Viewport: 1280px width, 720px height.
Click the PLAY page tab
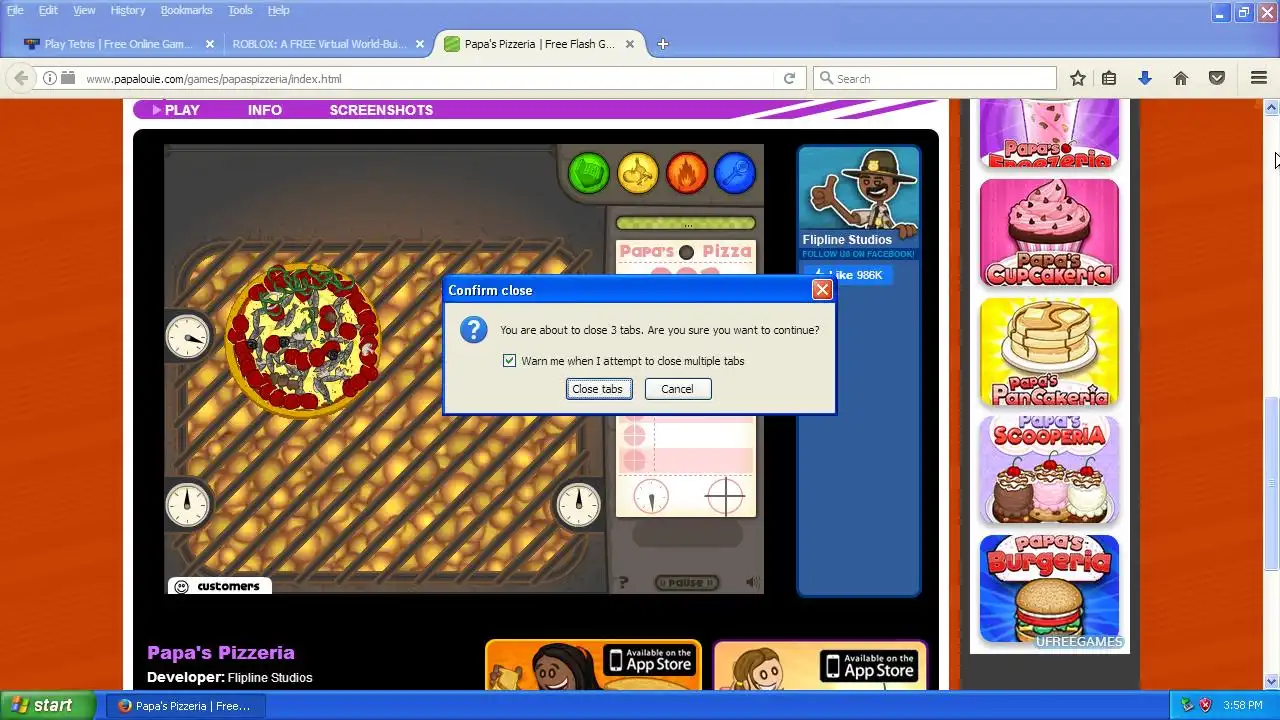(176, 110)
